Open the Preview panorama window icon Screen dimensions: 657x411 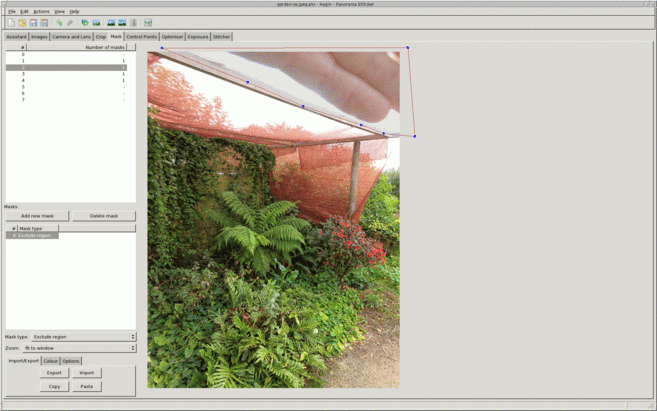click(122, 23)
